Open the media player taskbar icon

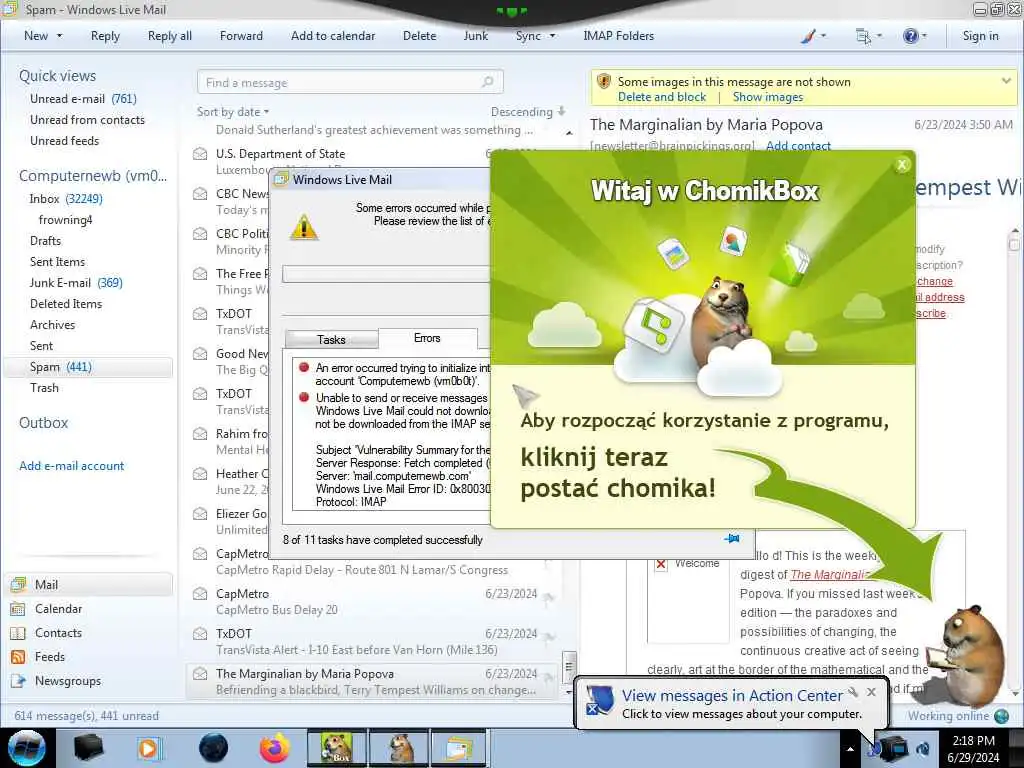[x=149, y=748]
